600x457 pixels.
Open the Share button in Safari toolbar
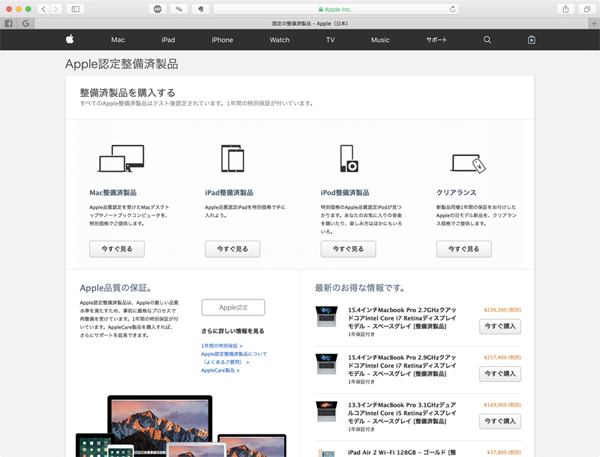point(566,9)
